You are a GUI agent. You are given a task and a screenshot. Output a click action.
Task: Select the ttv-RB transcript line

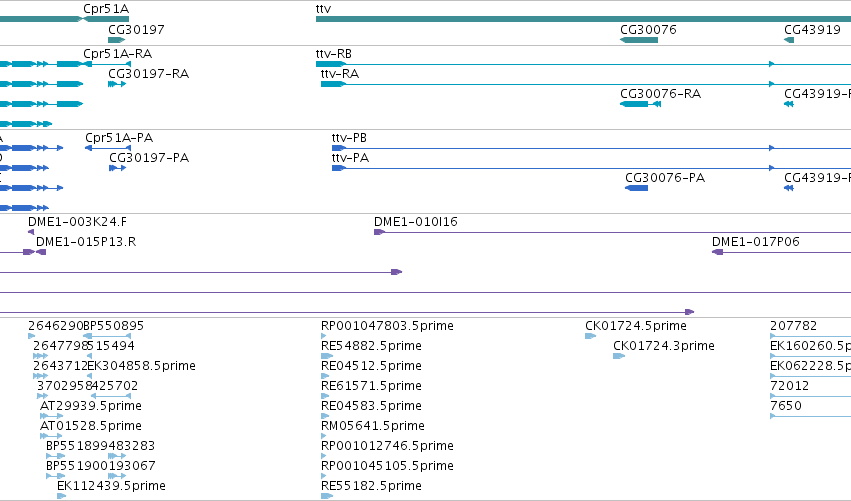(x=583, y=64)
